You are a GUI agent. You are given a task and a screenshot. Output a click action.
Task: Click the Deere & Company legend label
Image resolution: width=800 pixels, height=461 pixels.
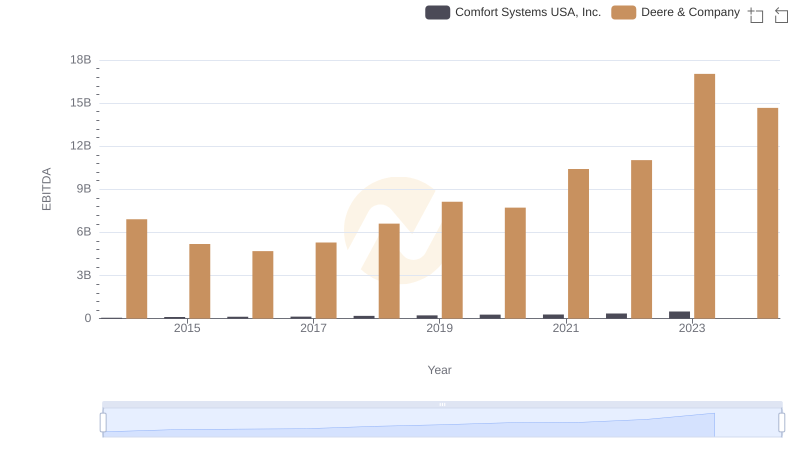(690, 12)
